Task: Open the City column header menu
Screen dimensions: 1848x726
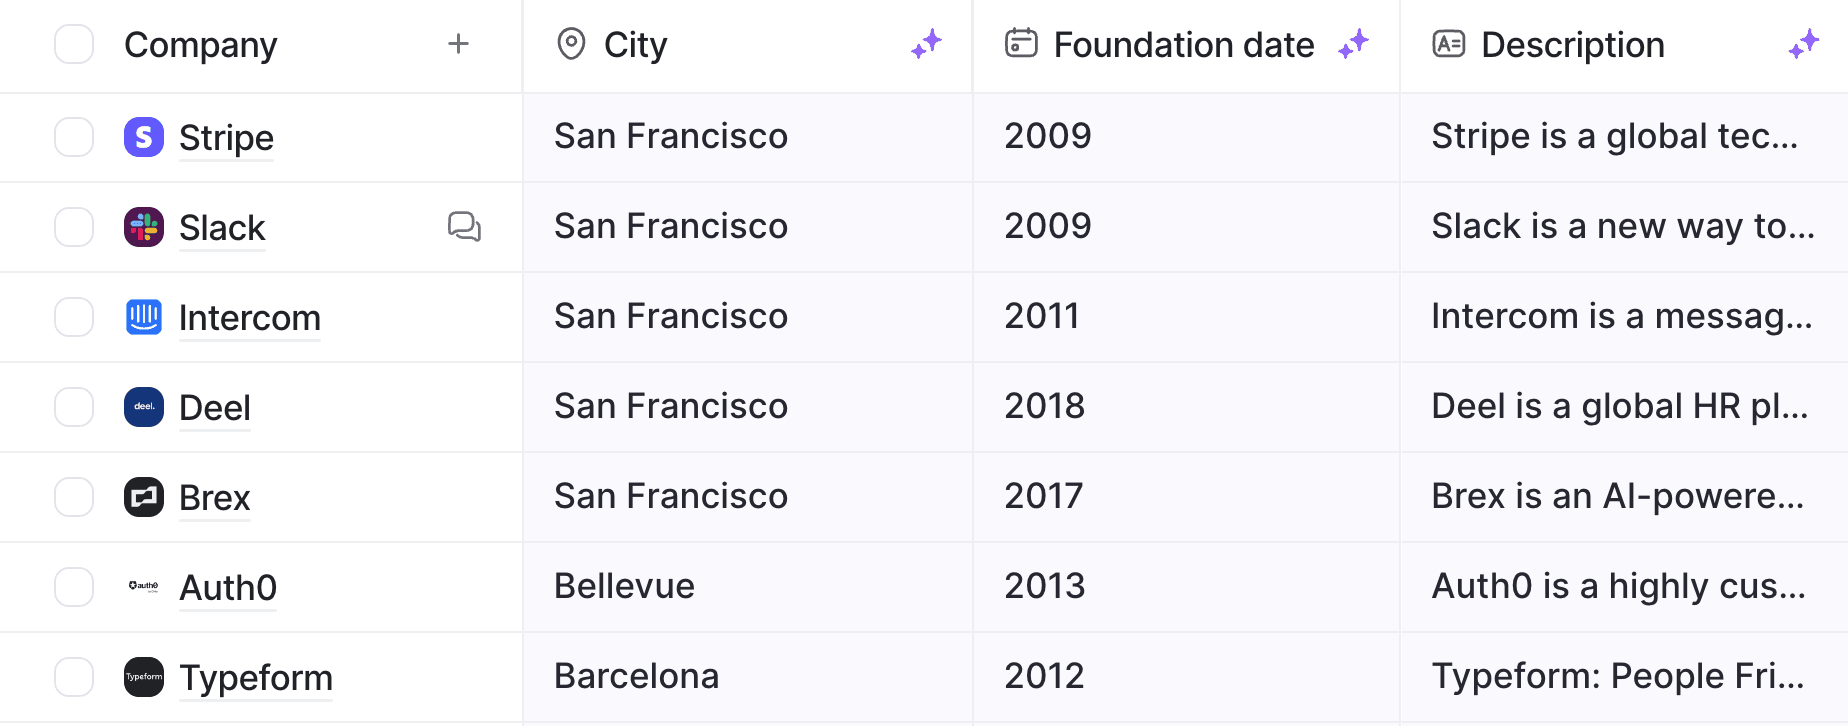Action: coord(635,45)
